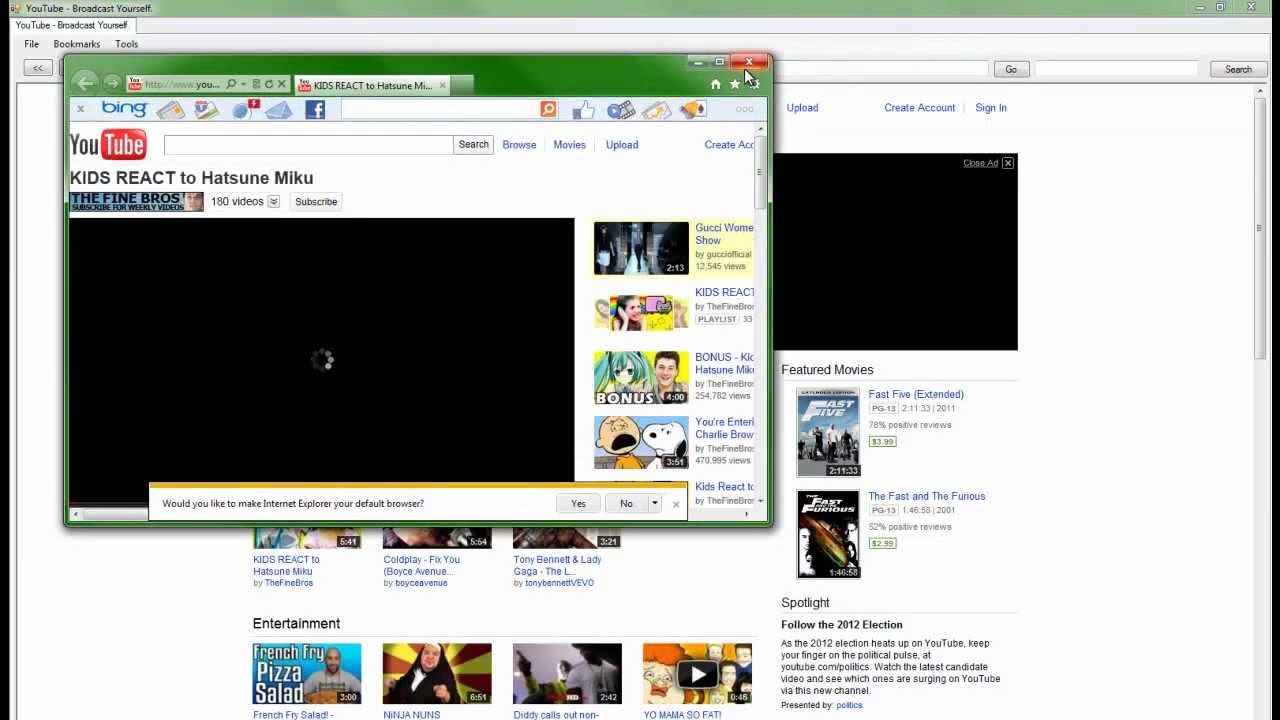The image size is (1280, 720).
Task: Expand the 180 videos dropdown arrow
Action: coord(273,202)
